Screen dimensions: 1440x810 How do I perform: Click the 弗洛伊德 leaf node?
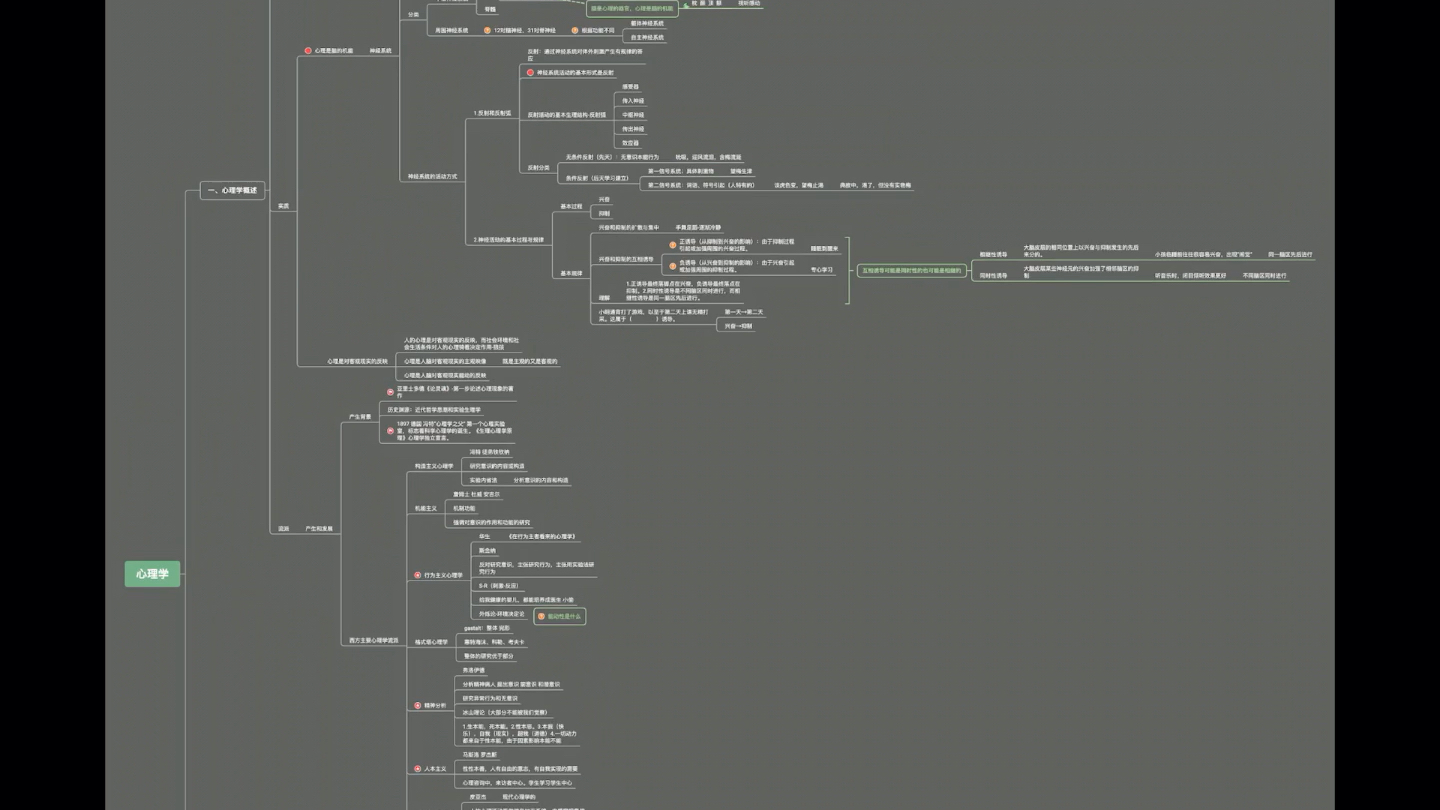[473, 670]
